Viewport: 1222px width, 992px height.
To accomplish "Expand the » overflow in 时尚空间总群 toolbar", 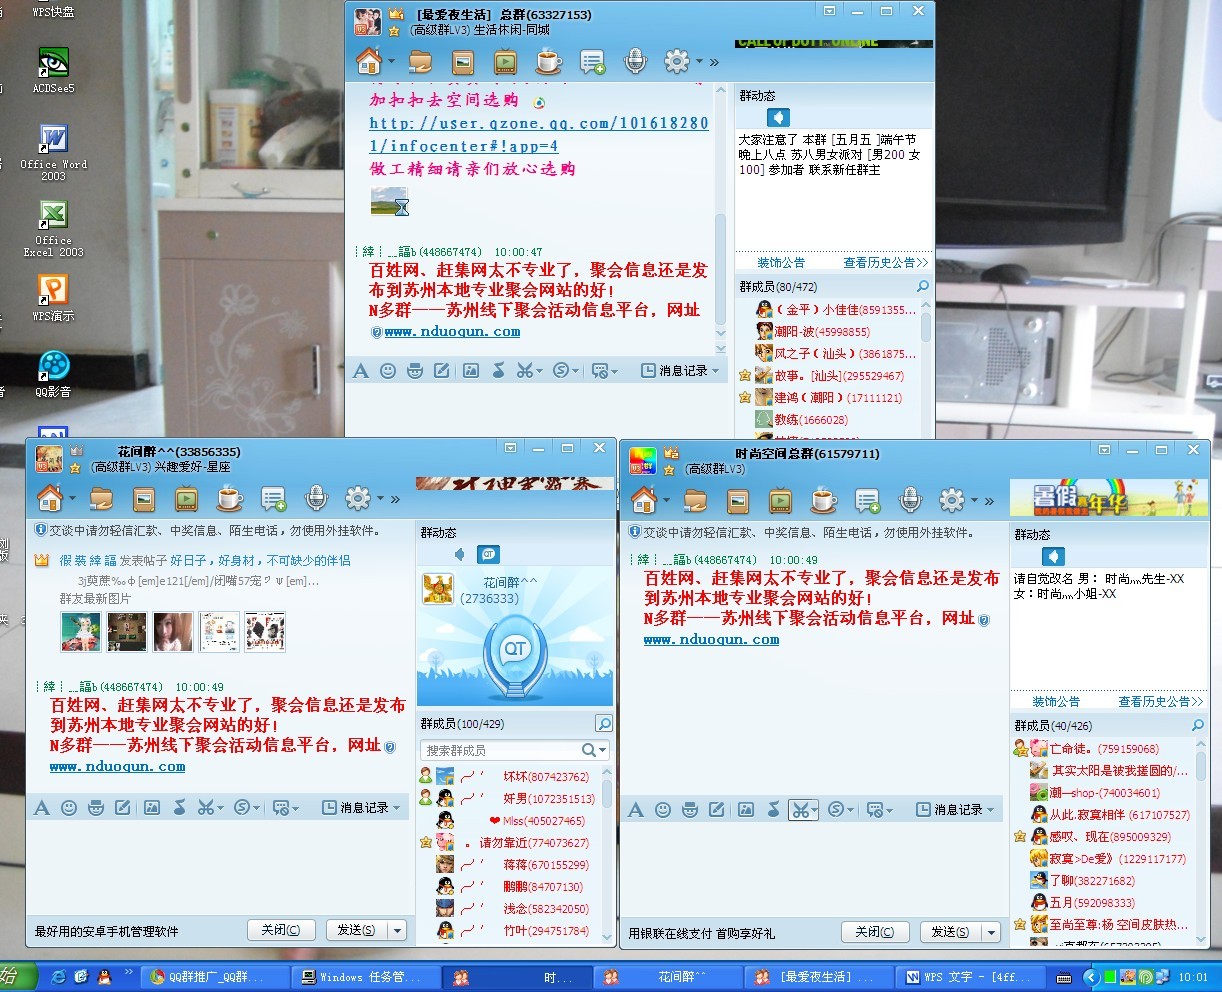I will pyautogui.click(x=989, y=500).
